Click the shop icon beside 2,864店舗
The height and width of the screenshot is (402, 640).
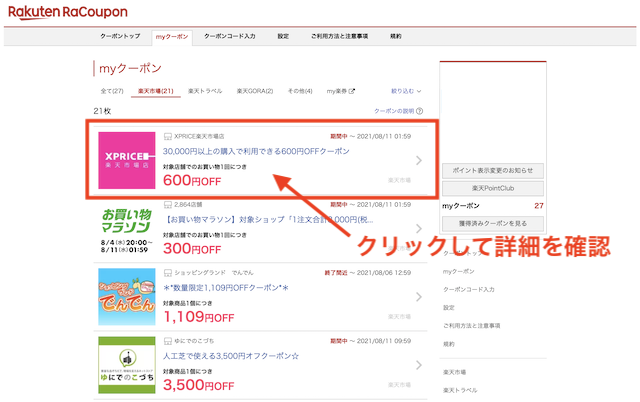pos(167,204)
